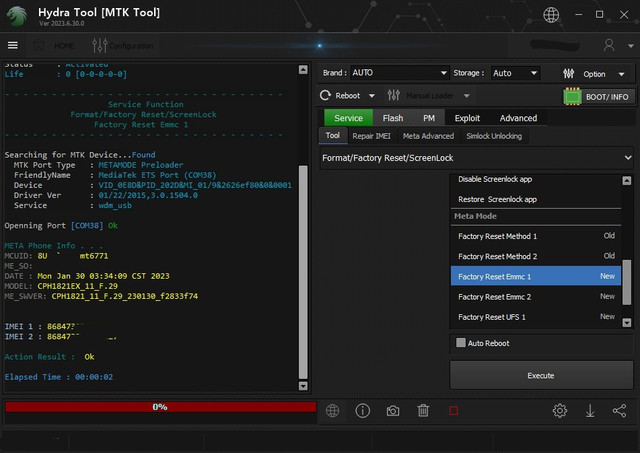The image size is (640, 453).
Task: Click the BOOT/INFO button
Action: (607, 97)
